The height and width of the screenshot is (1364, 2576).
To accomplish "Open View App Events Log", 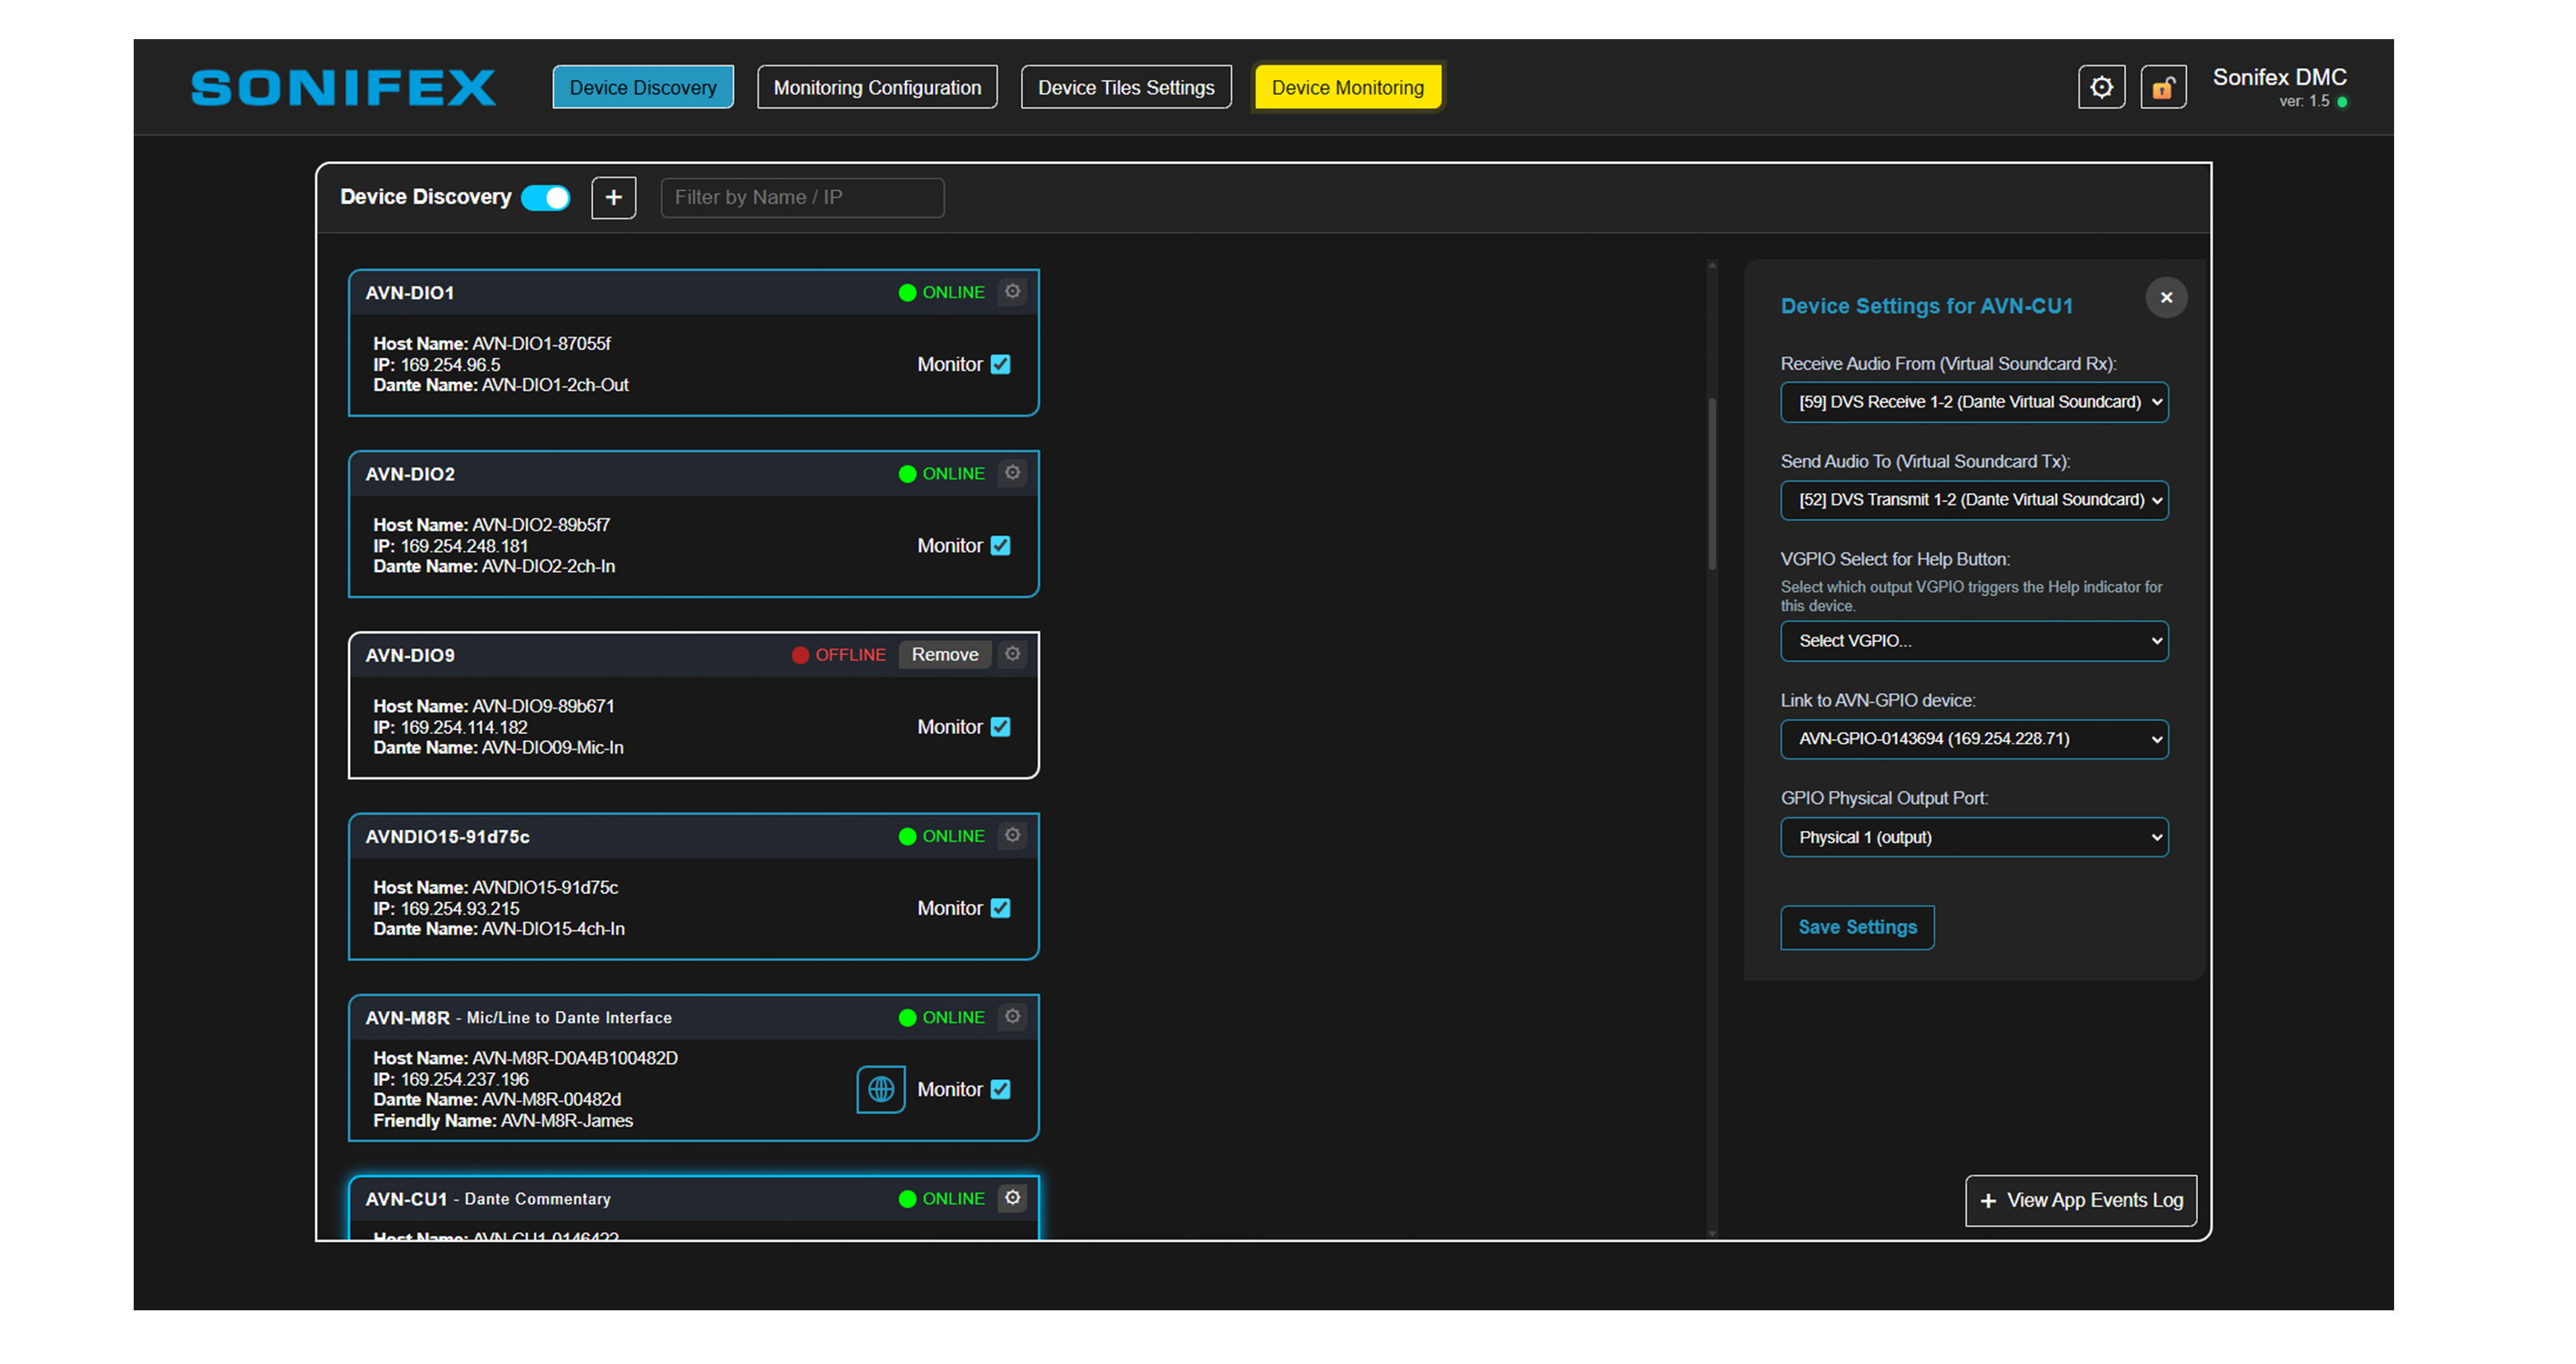I will (x=2081, y=1200).
